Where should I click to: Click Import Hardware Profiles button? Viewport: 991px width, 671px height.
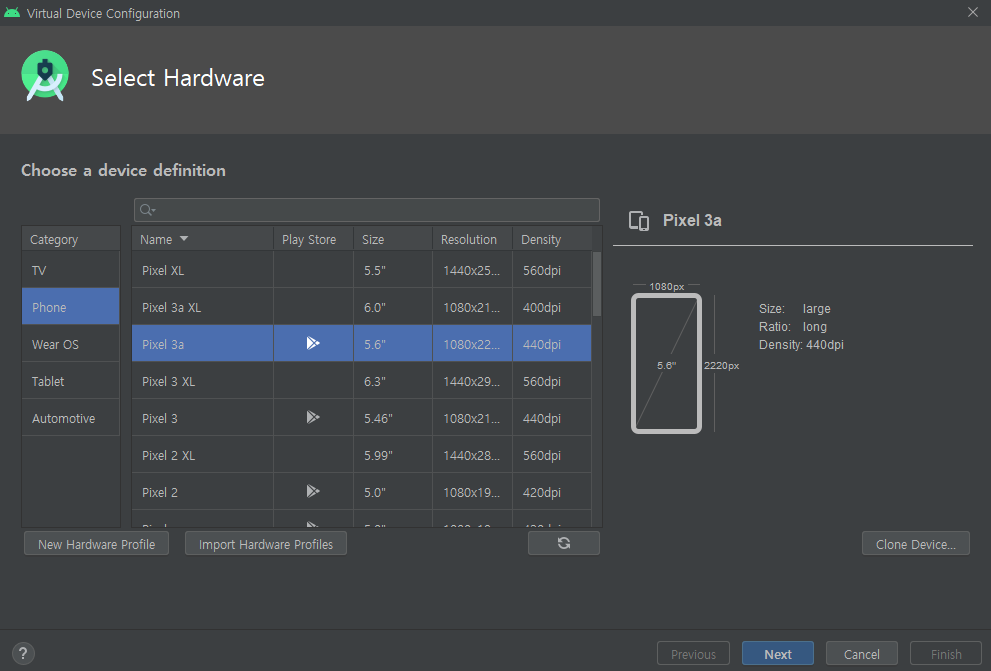265,544
